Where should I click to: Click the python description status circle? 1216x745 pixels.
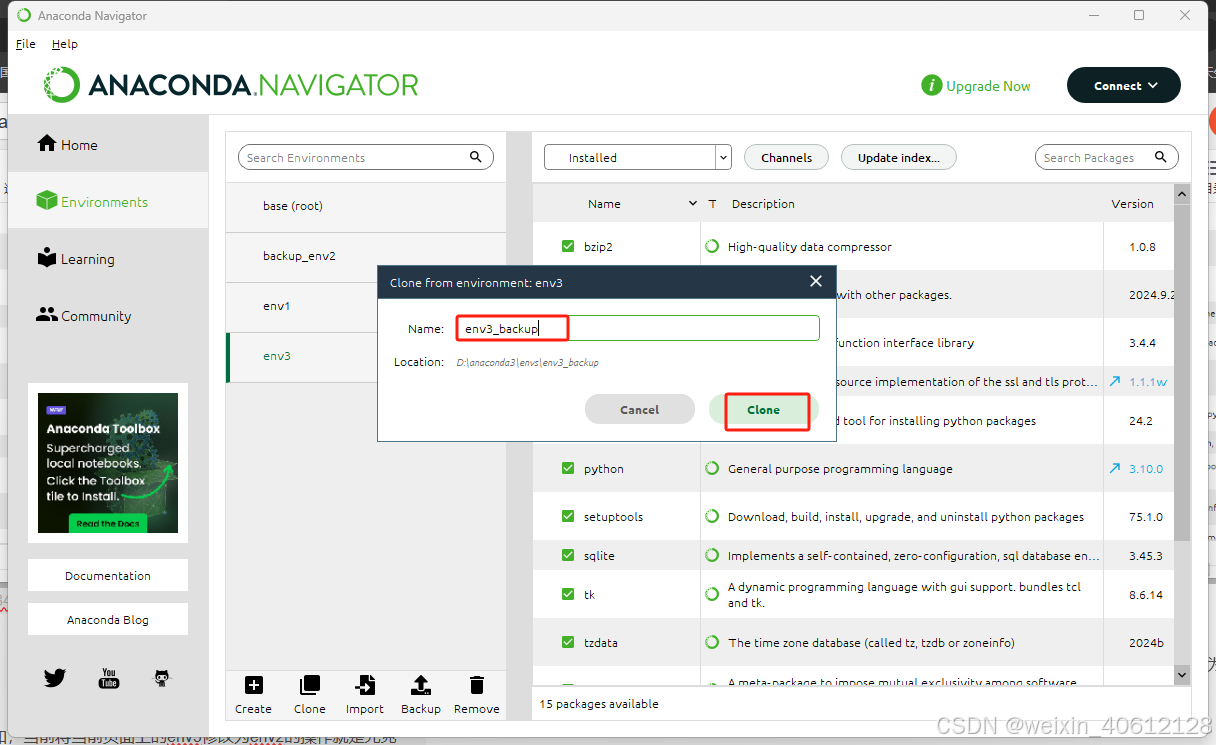[712, 468]
